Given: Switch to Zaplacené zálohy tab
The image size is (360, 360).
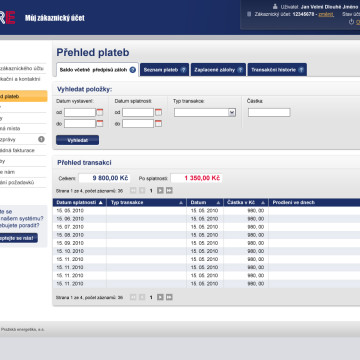Looking at the screenshot, I should 218,70.
